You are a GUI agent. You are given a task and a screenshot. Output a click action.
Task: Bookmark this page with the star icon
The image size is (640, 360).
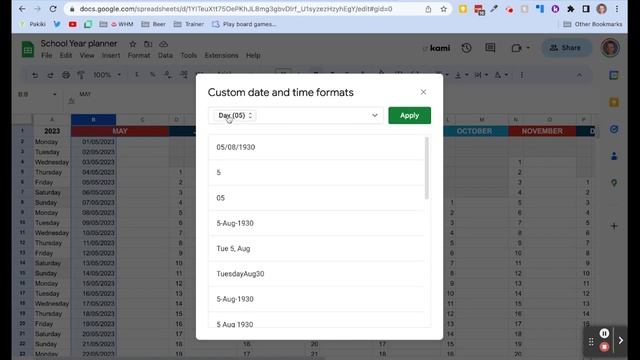point(444,9)
